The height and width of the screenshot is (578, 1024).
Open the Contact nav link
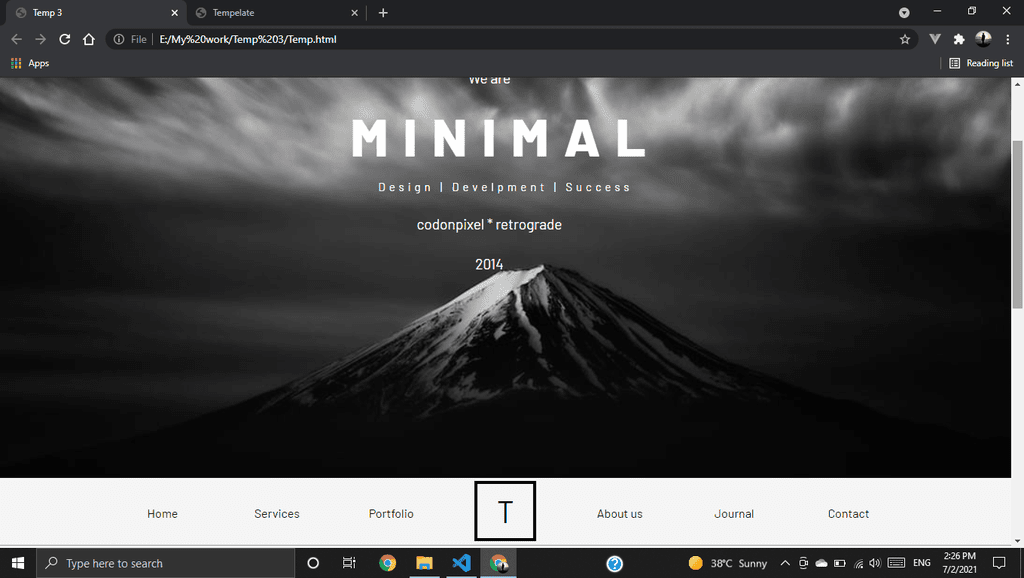[x=848, y=514]
